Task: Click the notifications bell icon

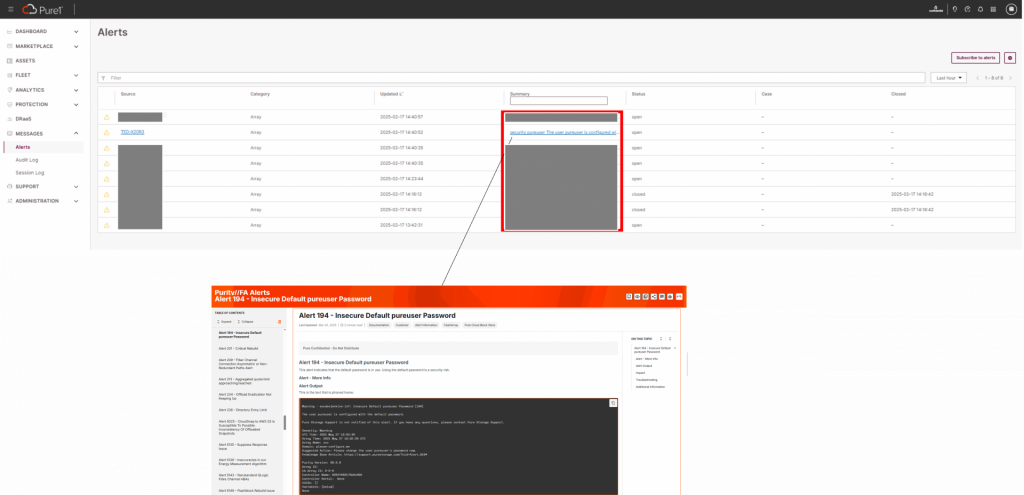Action: click(978, 9)
